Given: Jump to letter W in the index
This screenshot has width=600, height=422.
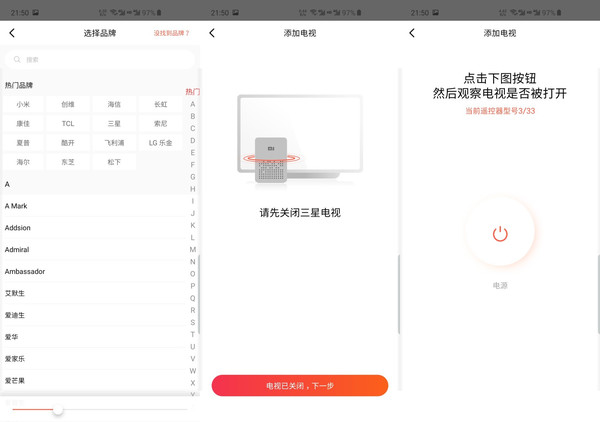Looking at the screenshot, I should 192,371.
